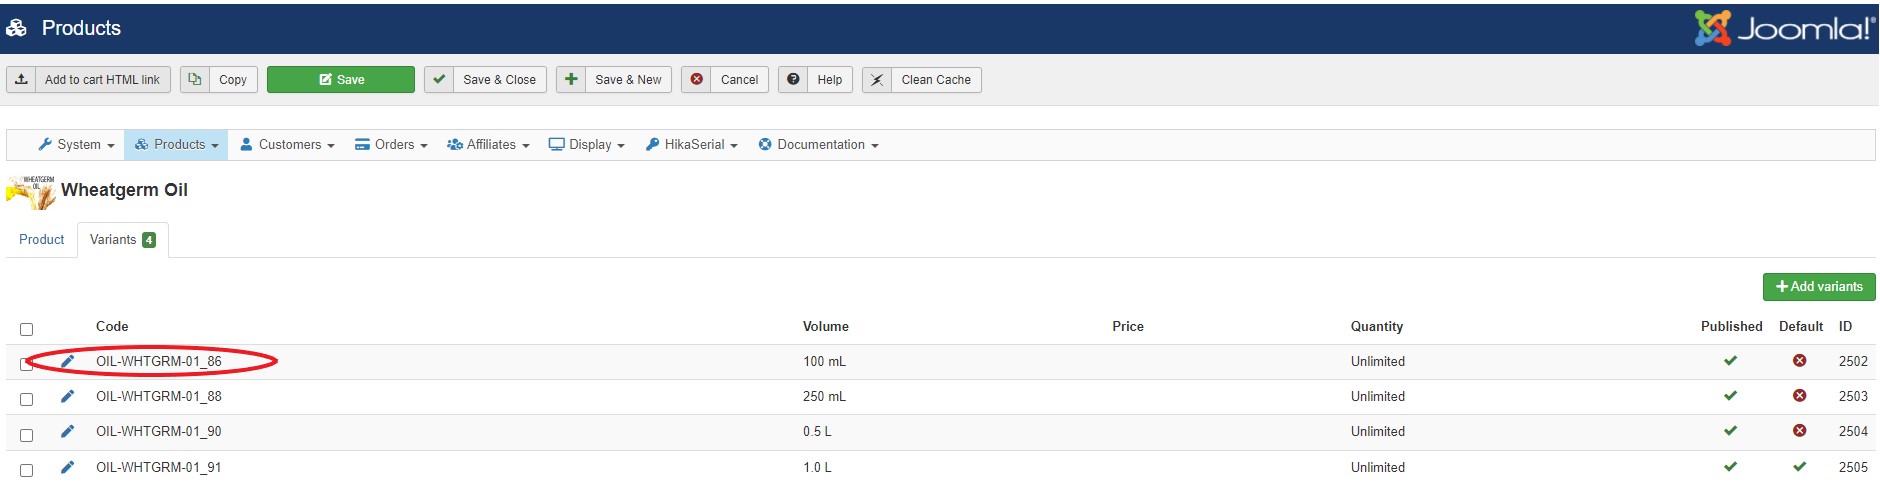Switch to the Product tab

point(42,240)
